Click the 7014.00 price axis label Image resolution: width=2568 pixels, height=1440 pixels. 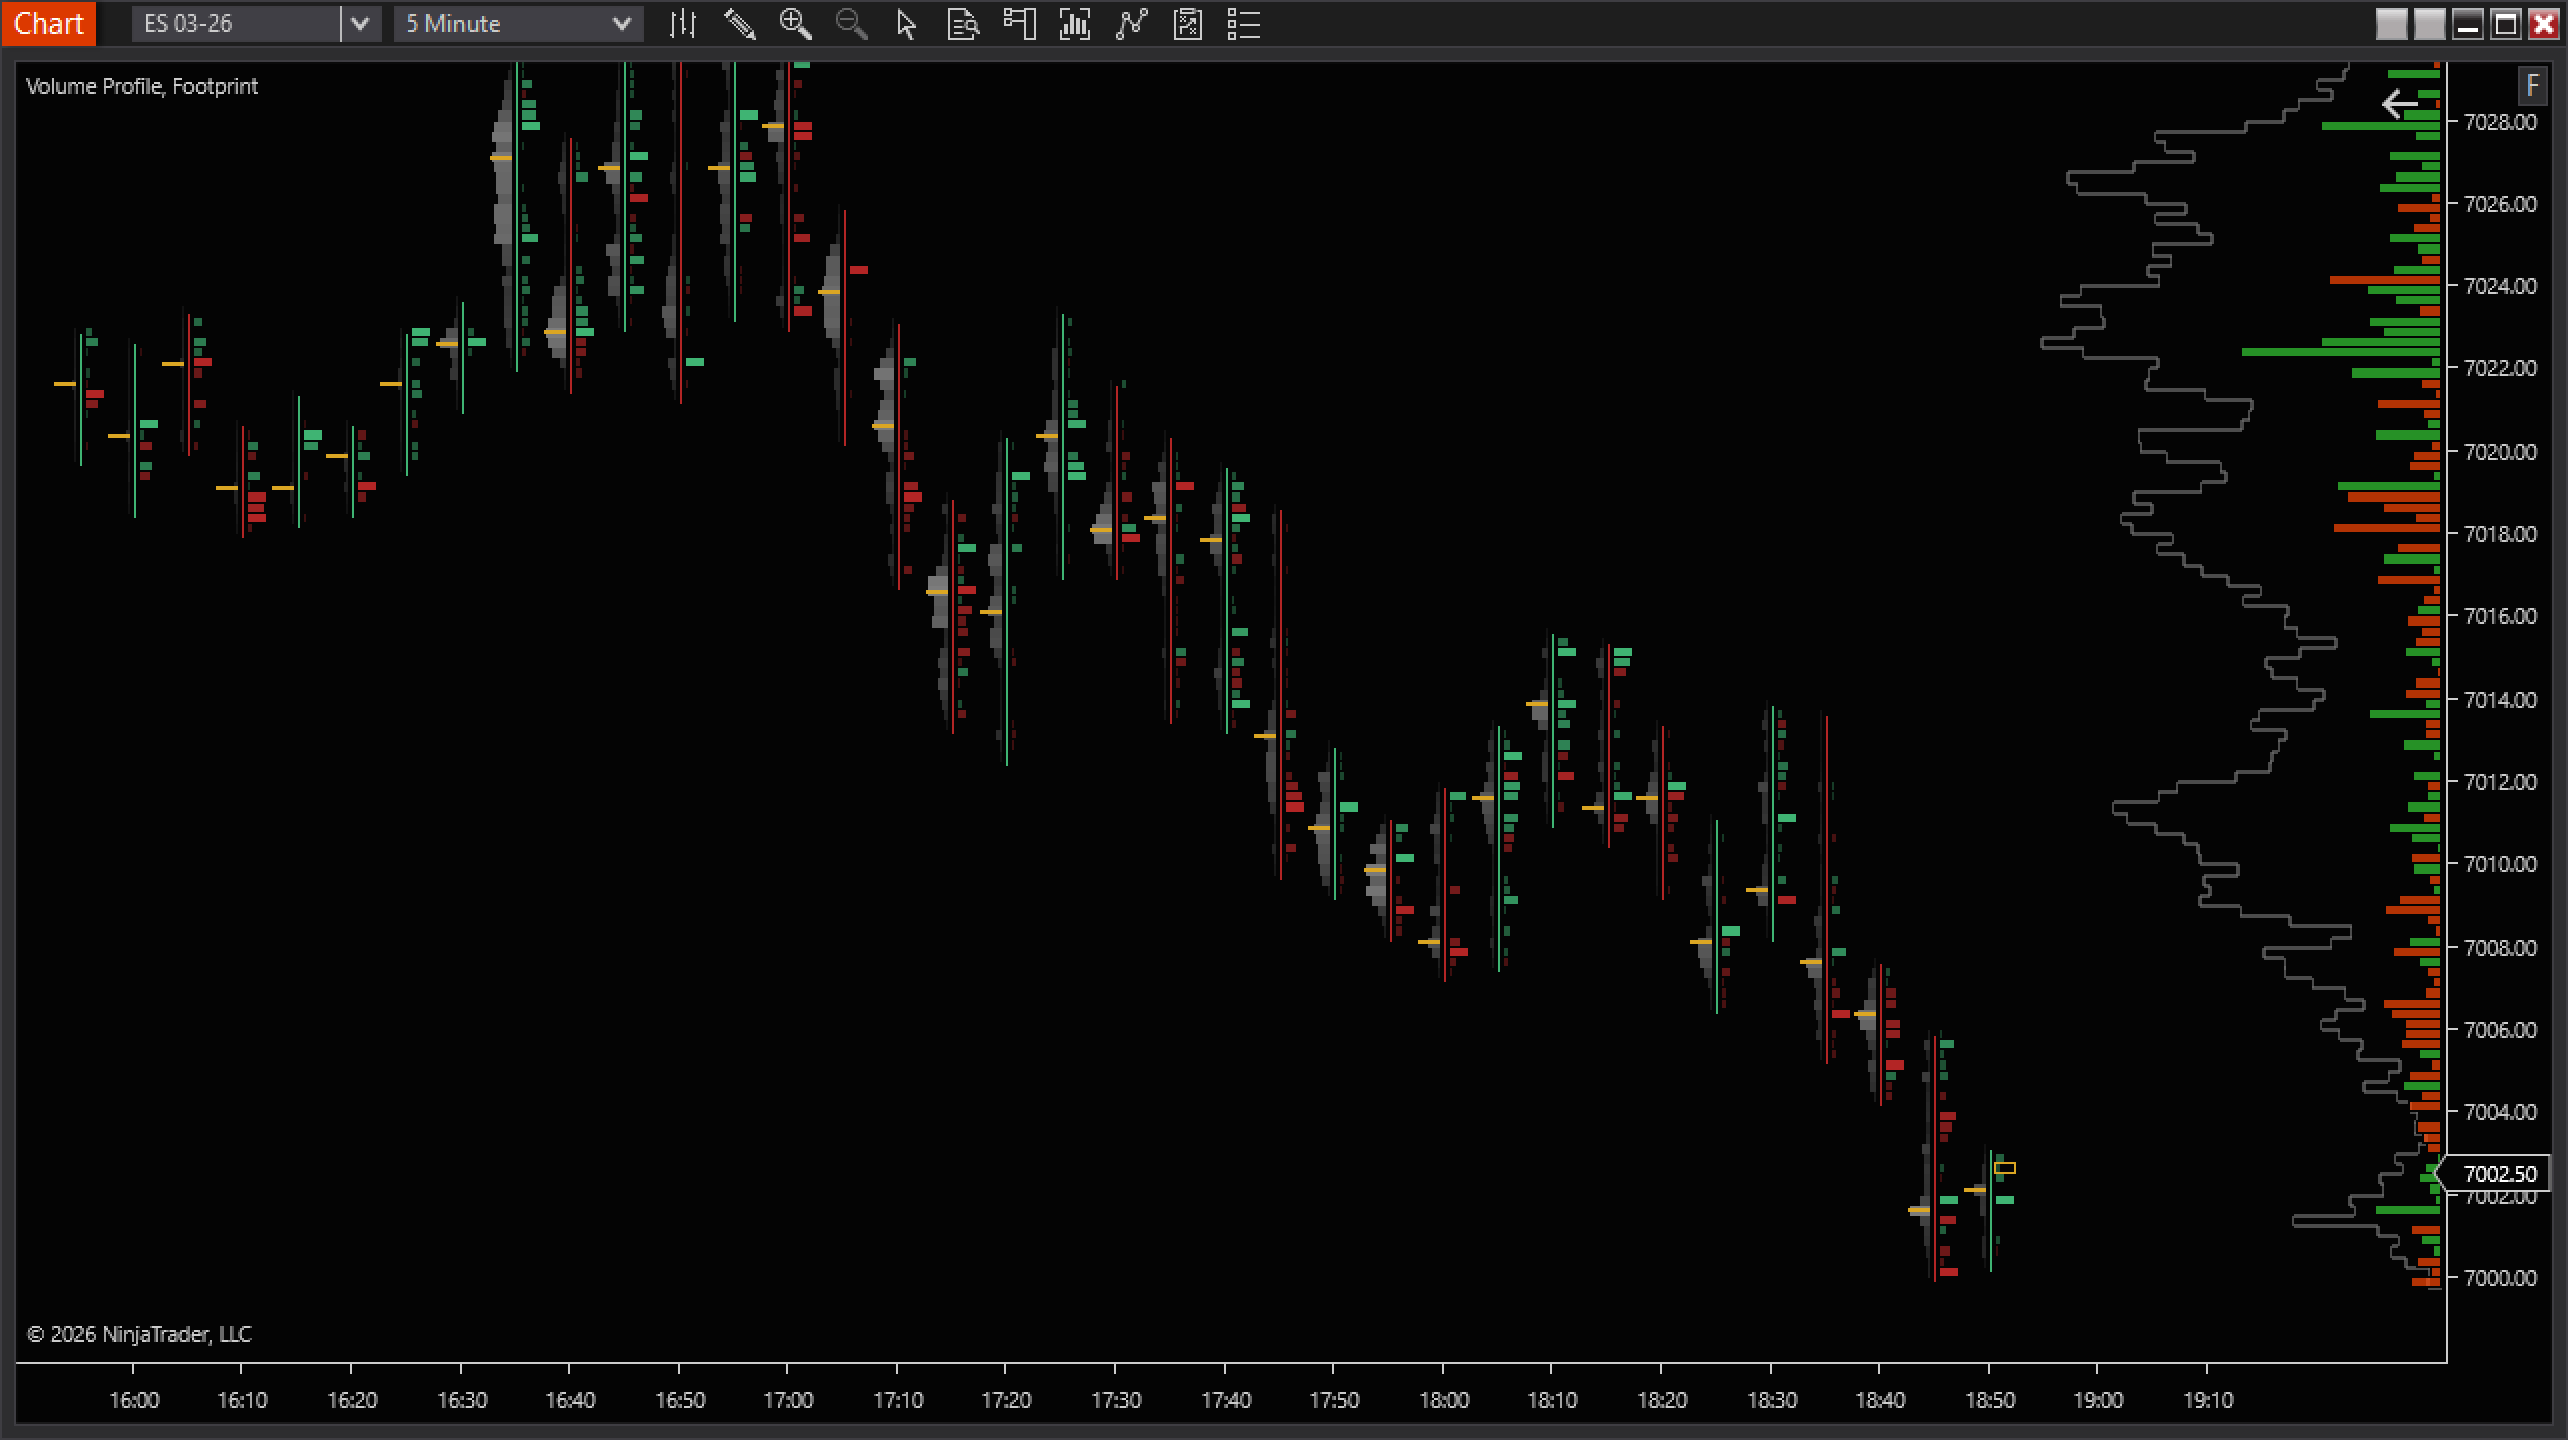(x=2501, y=700)
